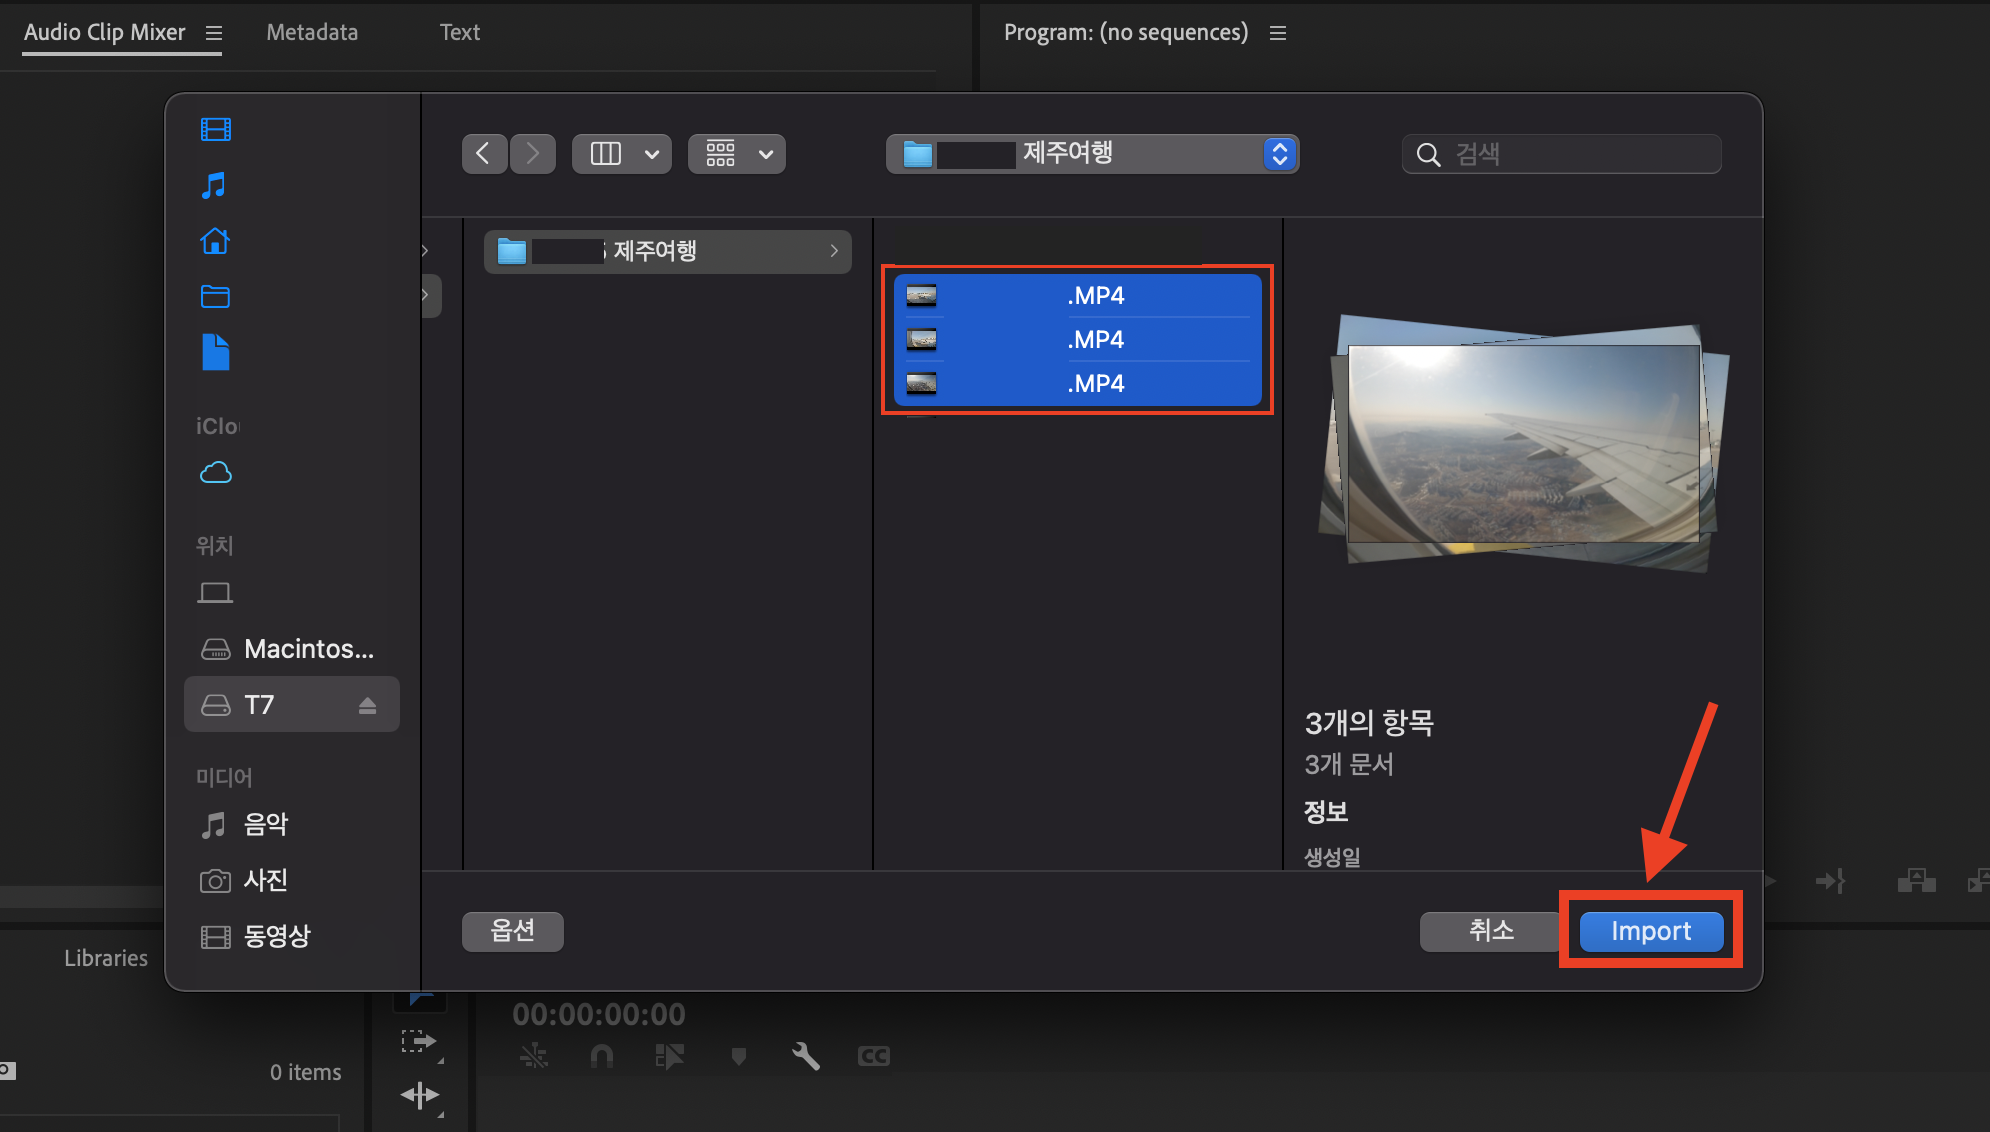
Task: Open the grouping options dropdown
Action: pyautogui.click(x=765, y=154)
